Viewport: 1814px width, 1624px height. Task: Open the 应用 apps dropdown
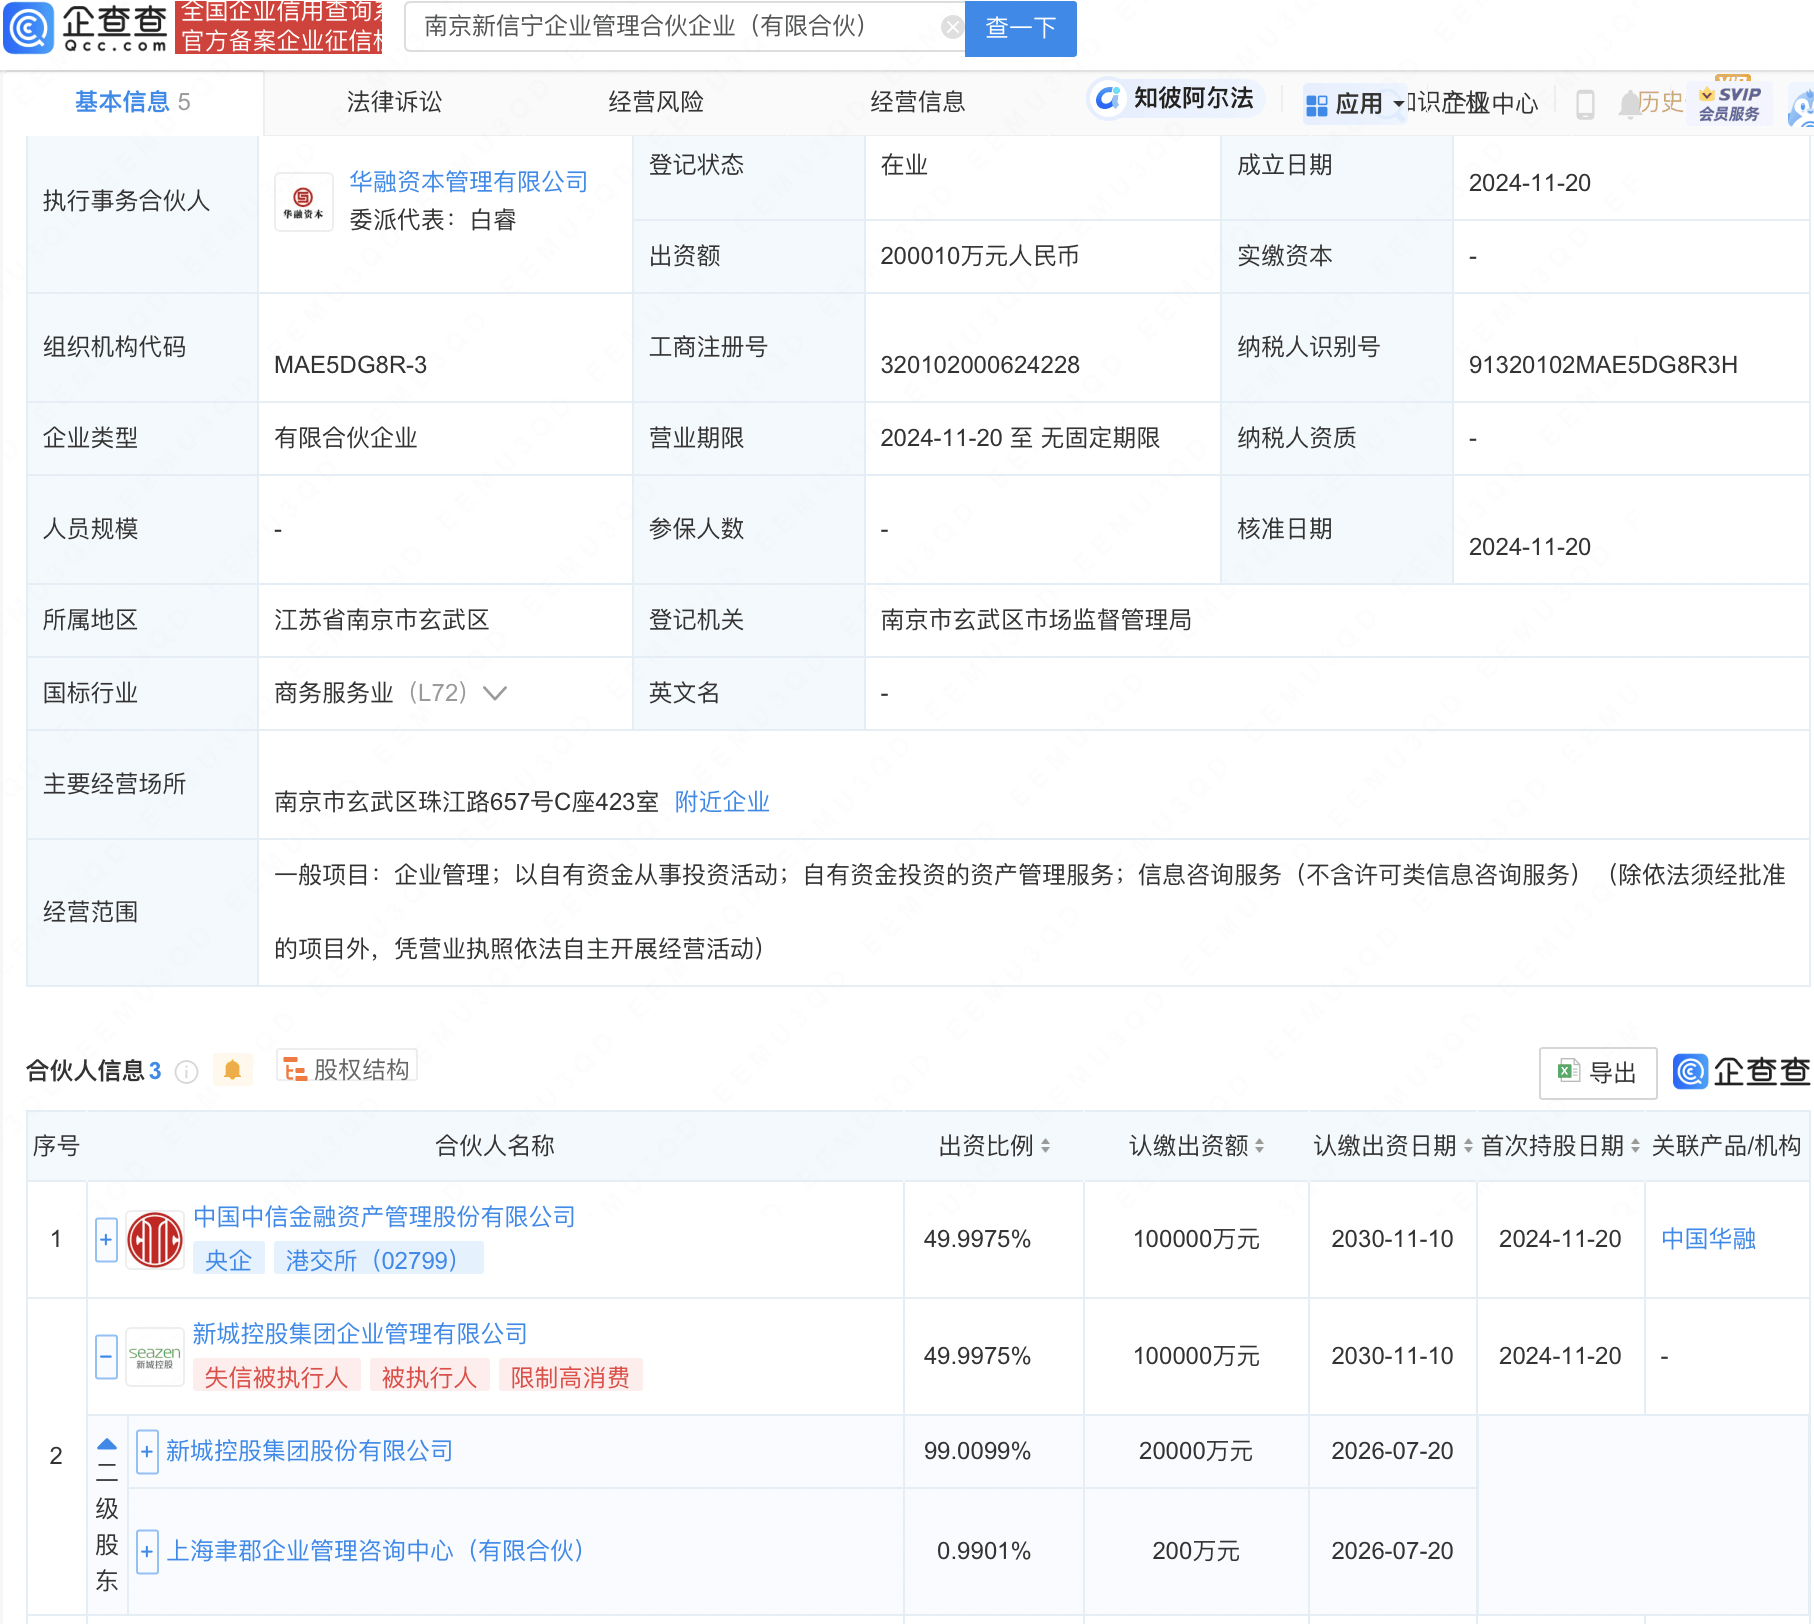point(1355,104)
